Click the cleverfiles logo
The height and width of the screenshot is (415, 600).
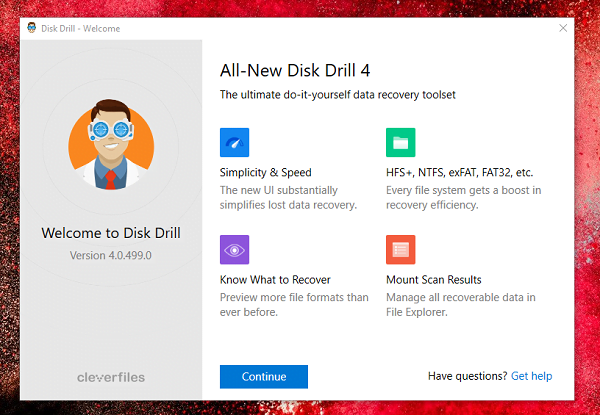click(x=111, y=378)
